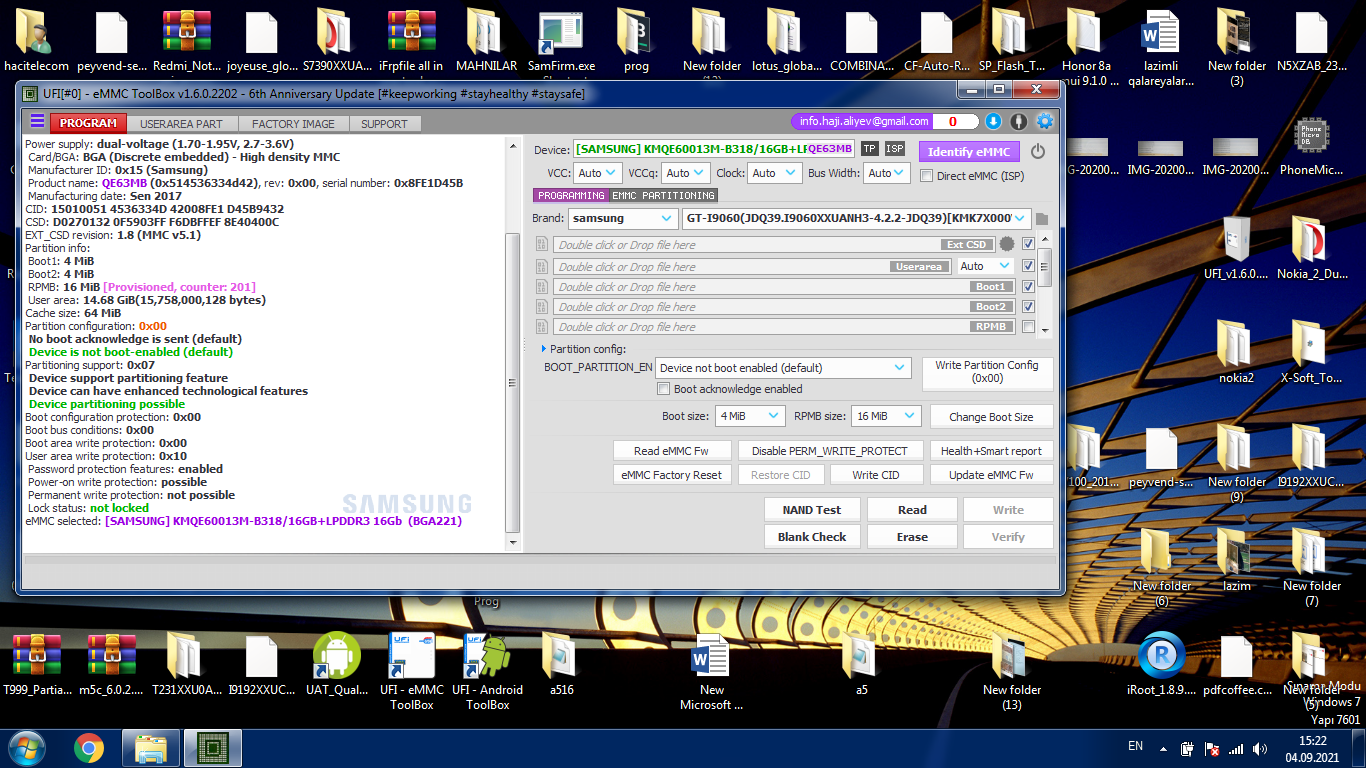Open the BOOT_PARTITION_EN dropdown
Image resolution: width=1366 pixels, height=768 pixels.
click(783, 368)
